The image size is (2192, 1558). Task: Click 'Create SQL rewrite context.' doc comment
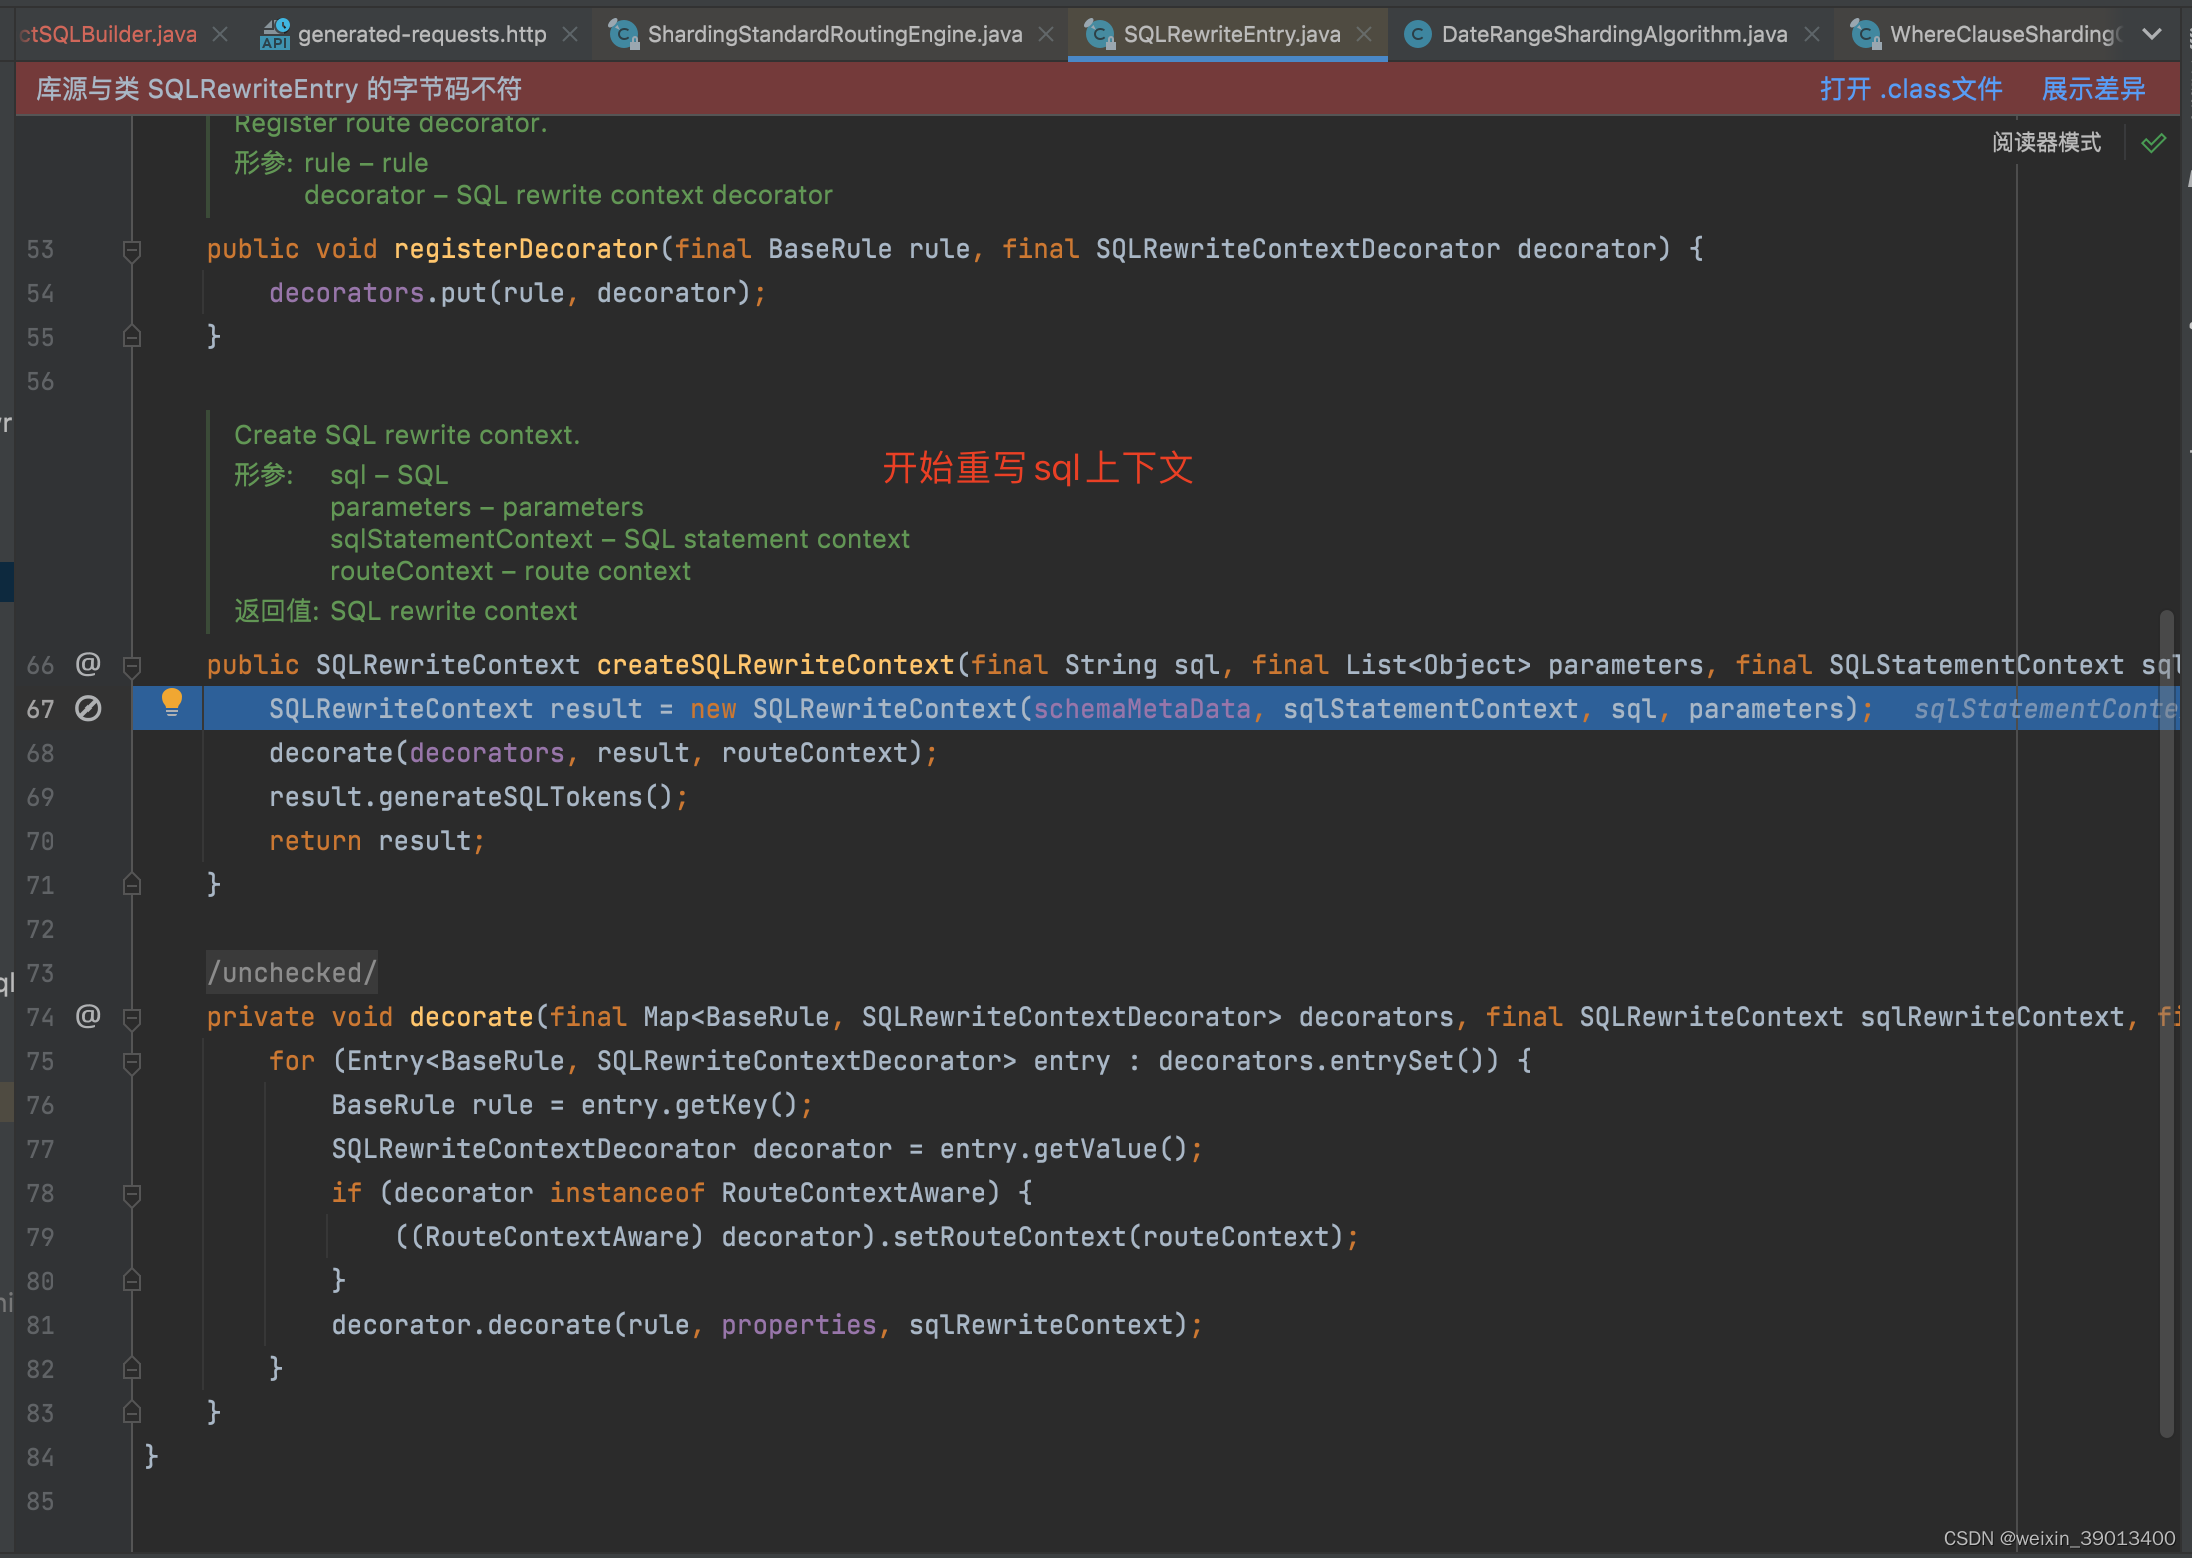(407, 435)
